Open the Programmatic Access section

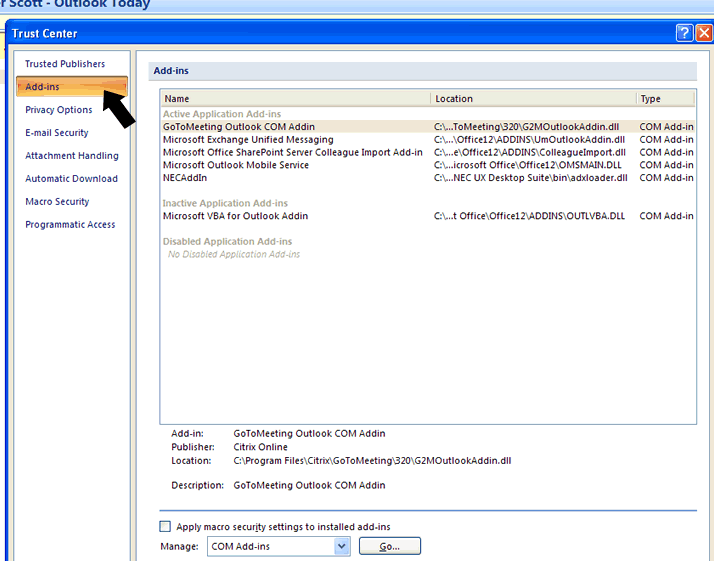tap(70, 224)
